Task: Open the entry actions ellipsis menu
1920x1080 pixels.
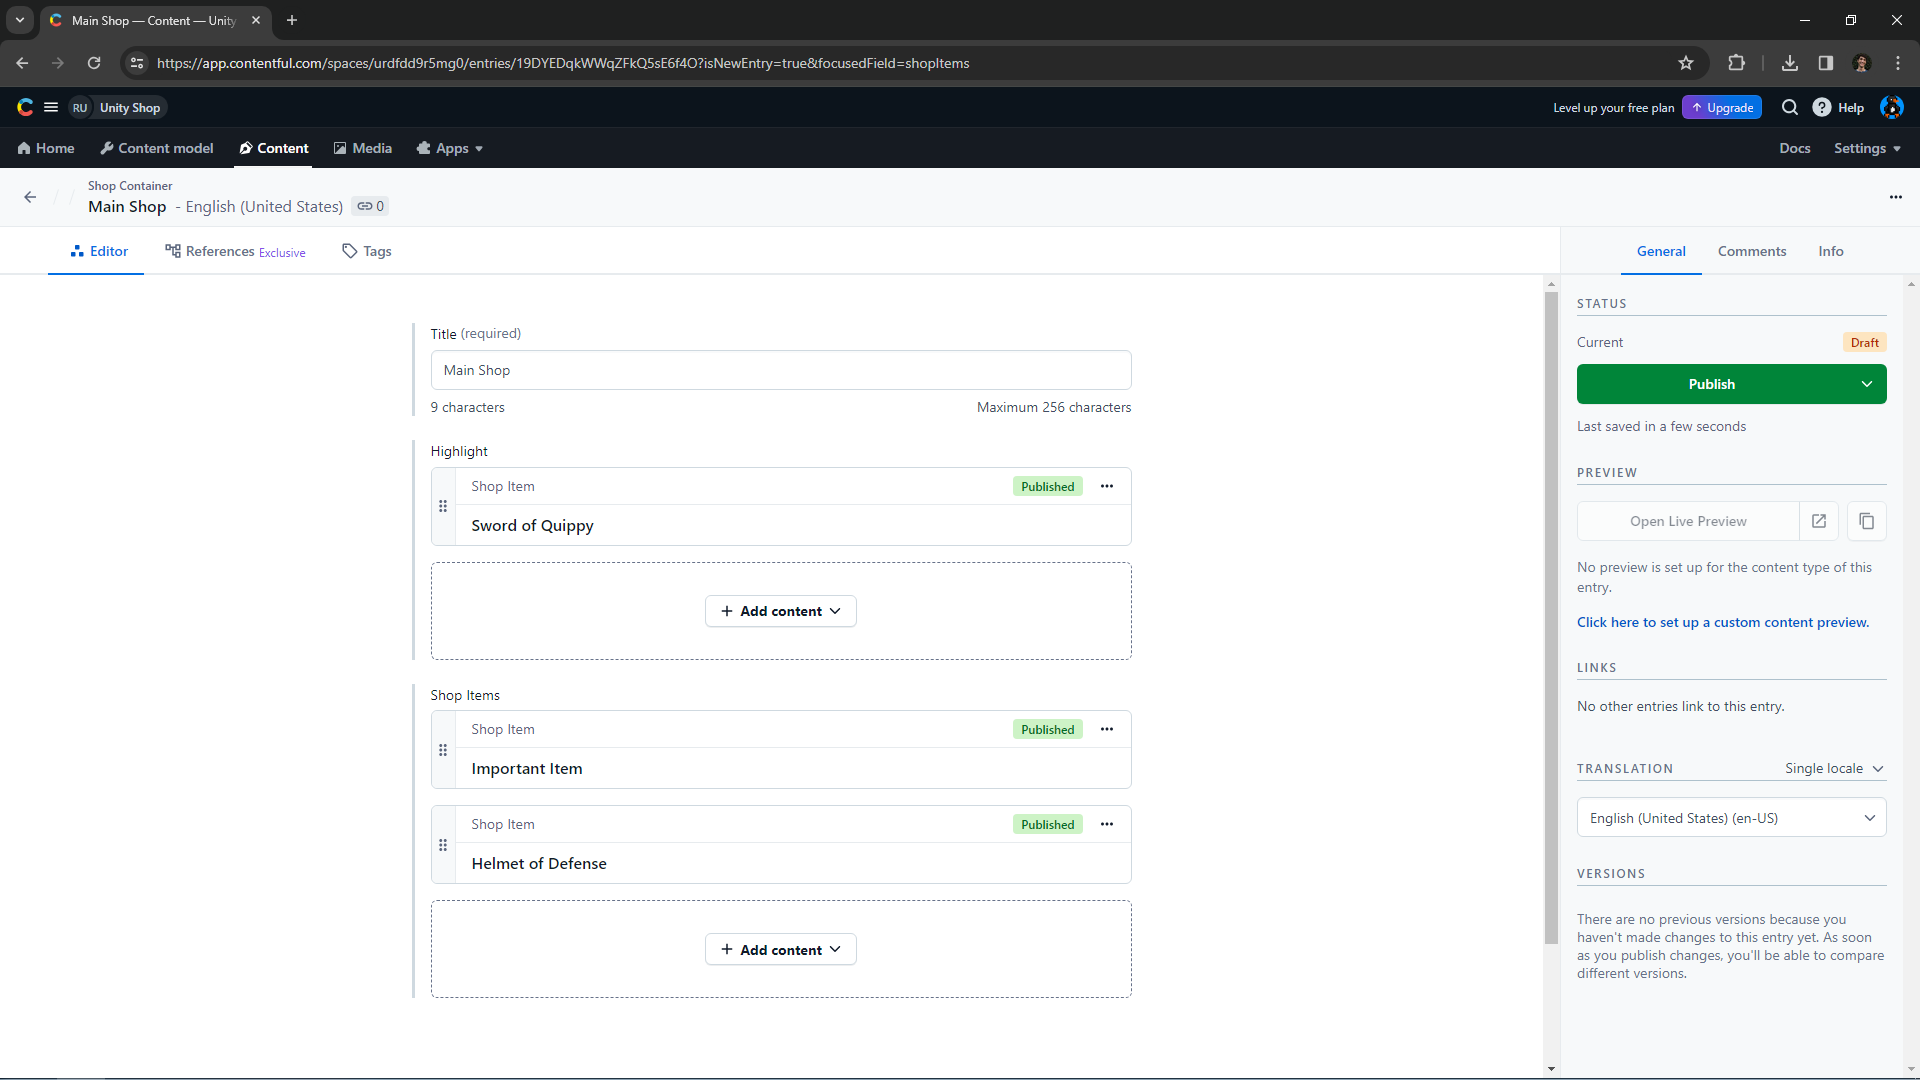Action: tap(1896, 197)
